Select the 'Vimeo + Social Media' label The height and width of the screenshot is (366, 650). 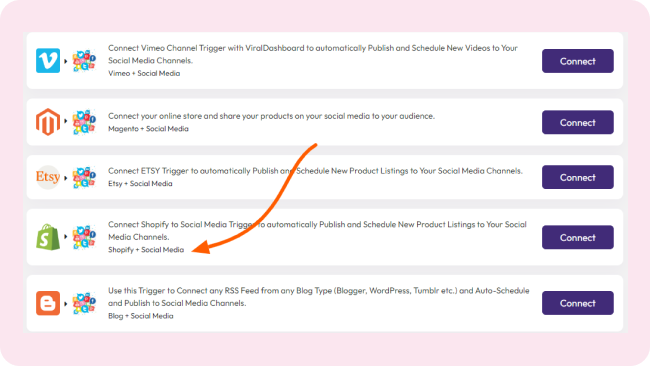144,73
